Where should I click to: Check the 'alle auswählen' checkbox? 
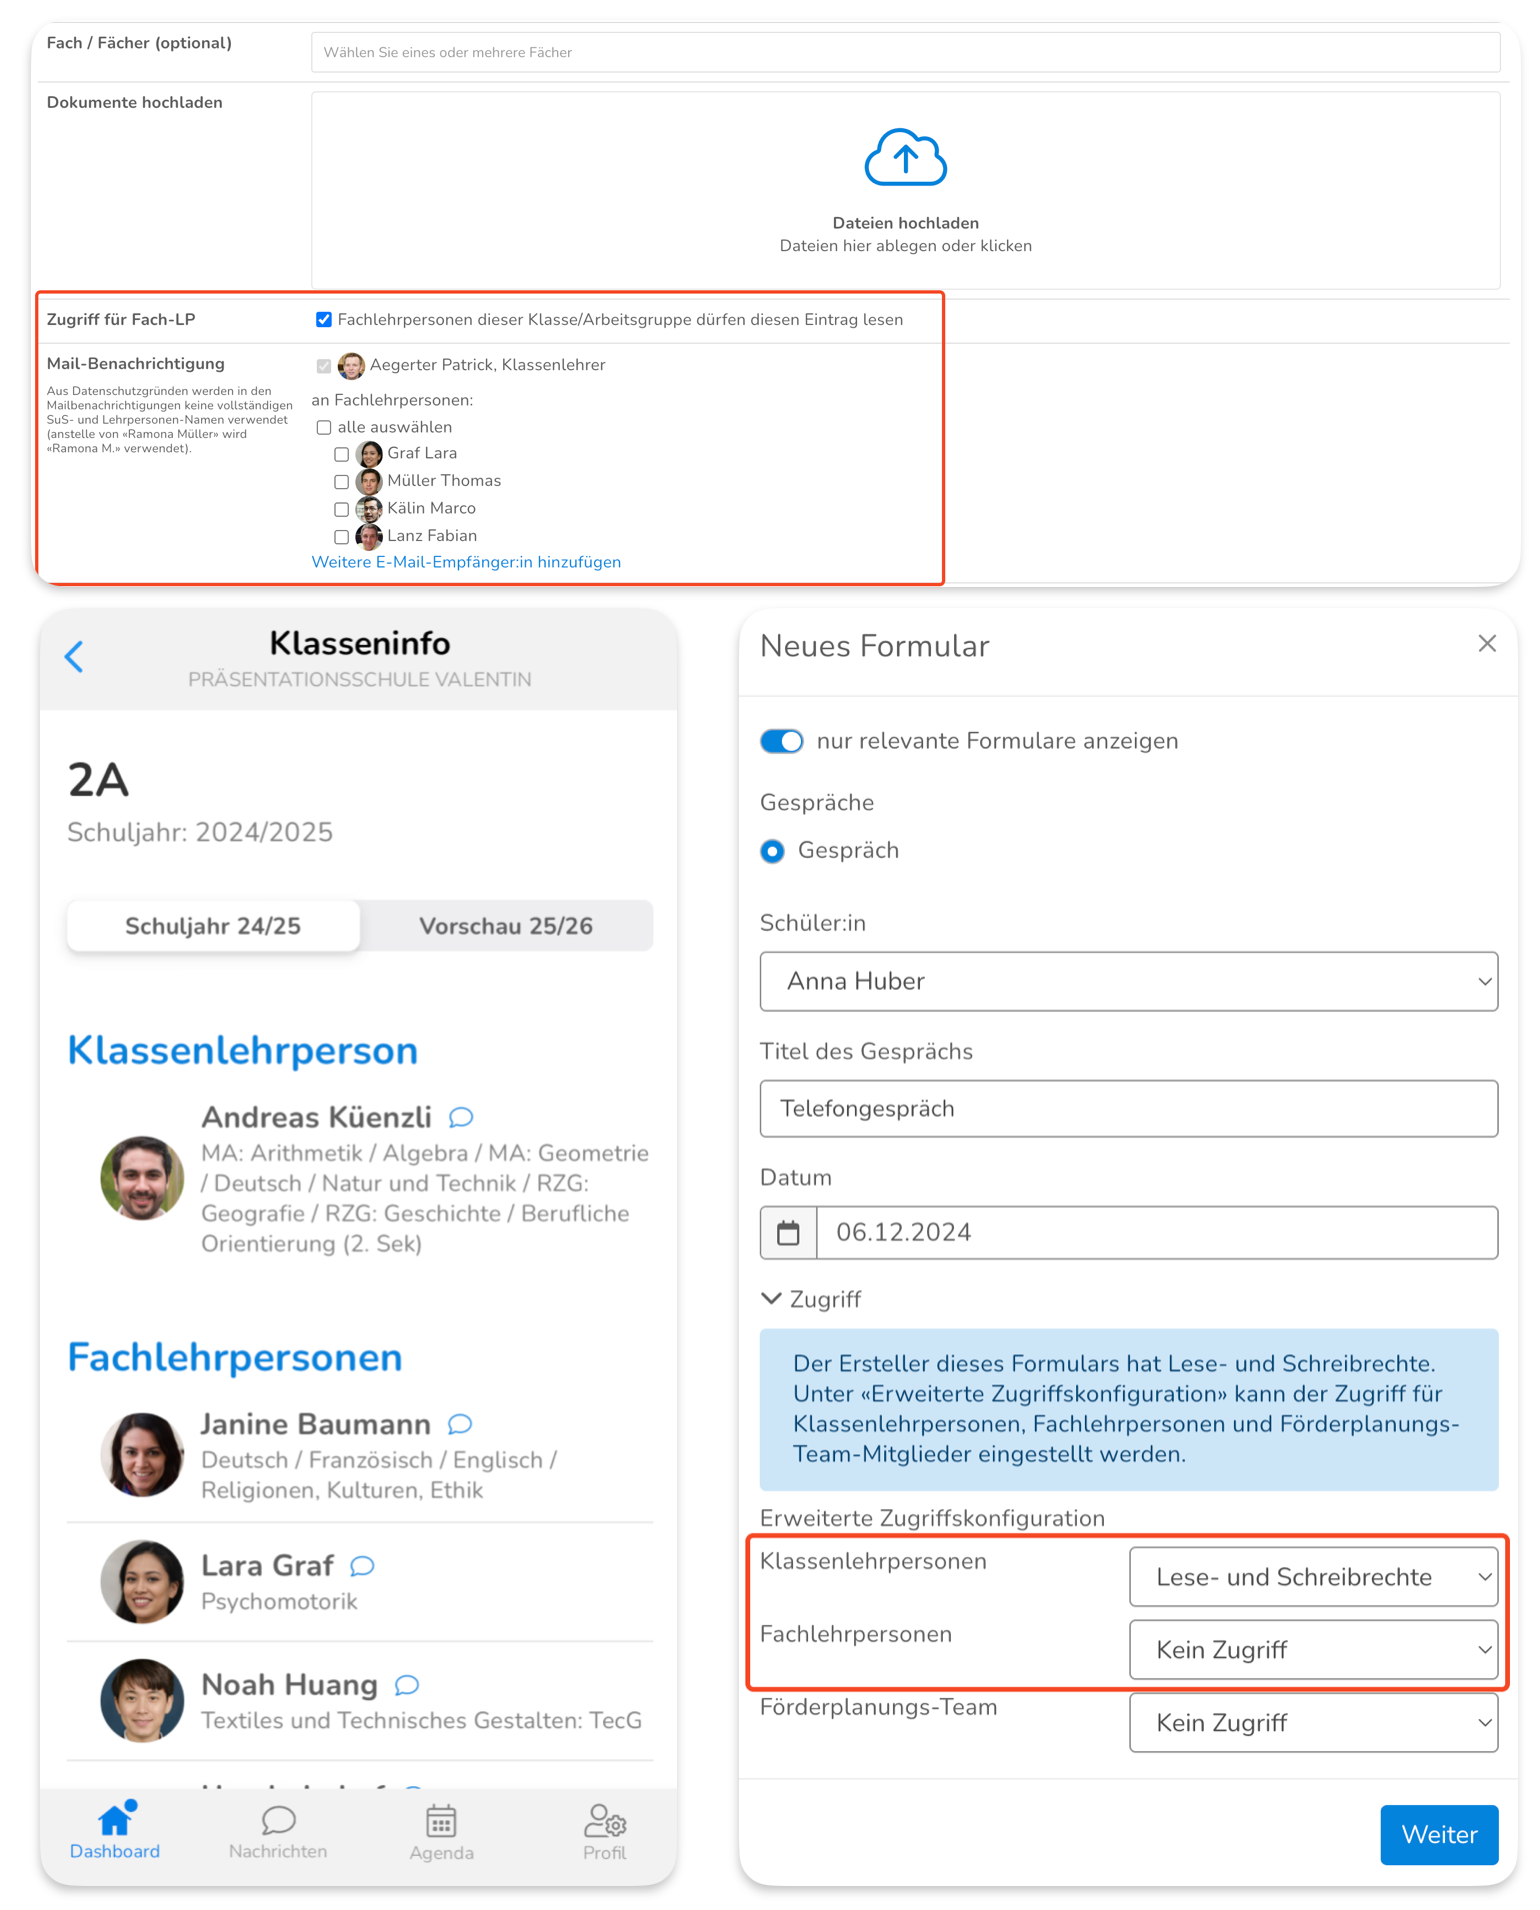pos(324,428)
